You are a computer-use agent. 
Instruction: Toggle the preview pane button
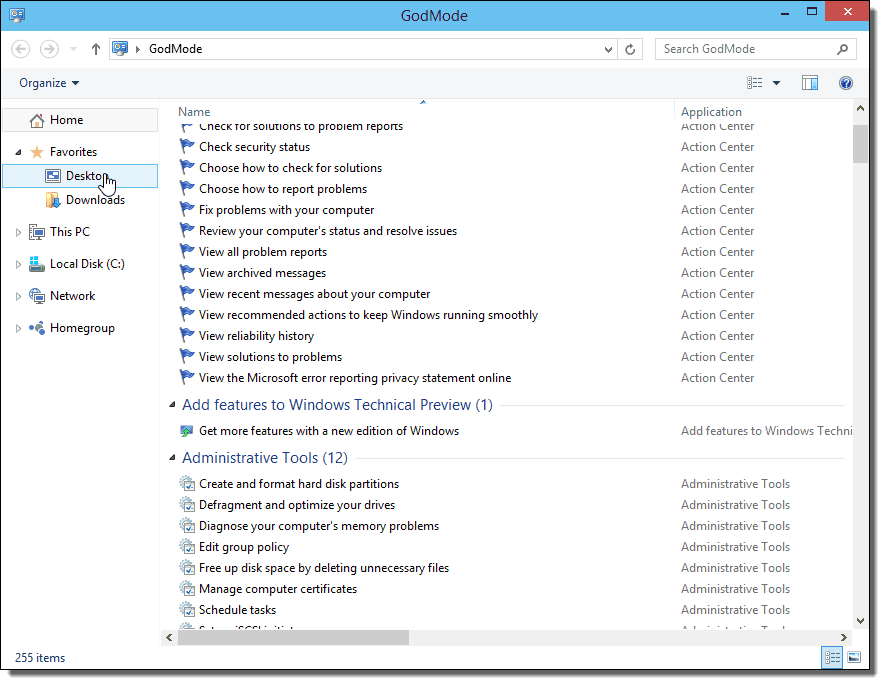tap(810, 83)
